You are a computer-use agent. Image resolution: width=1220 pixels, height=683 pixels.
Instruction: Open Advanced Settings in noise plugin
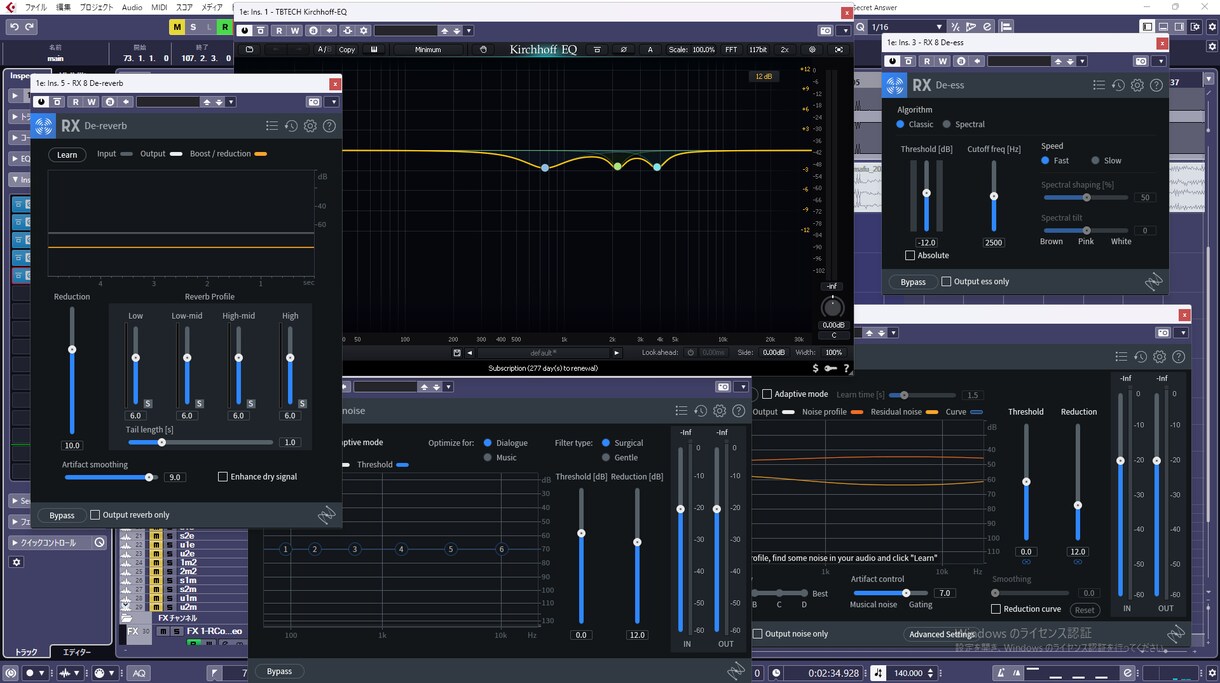click(x=941, y=634)
